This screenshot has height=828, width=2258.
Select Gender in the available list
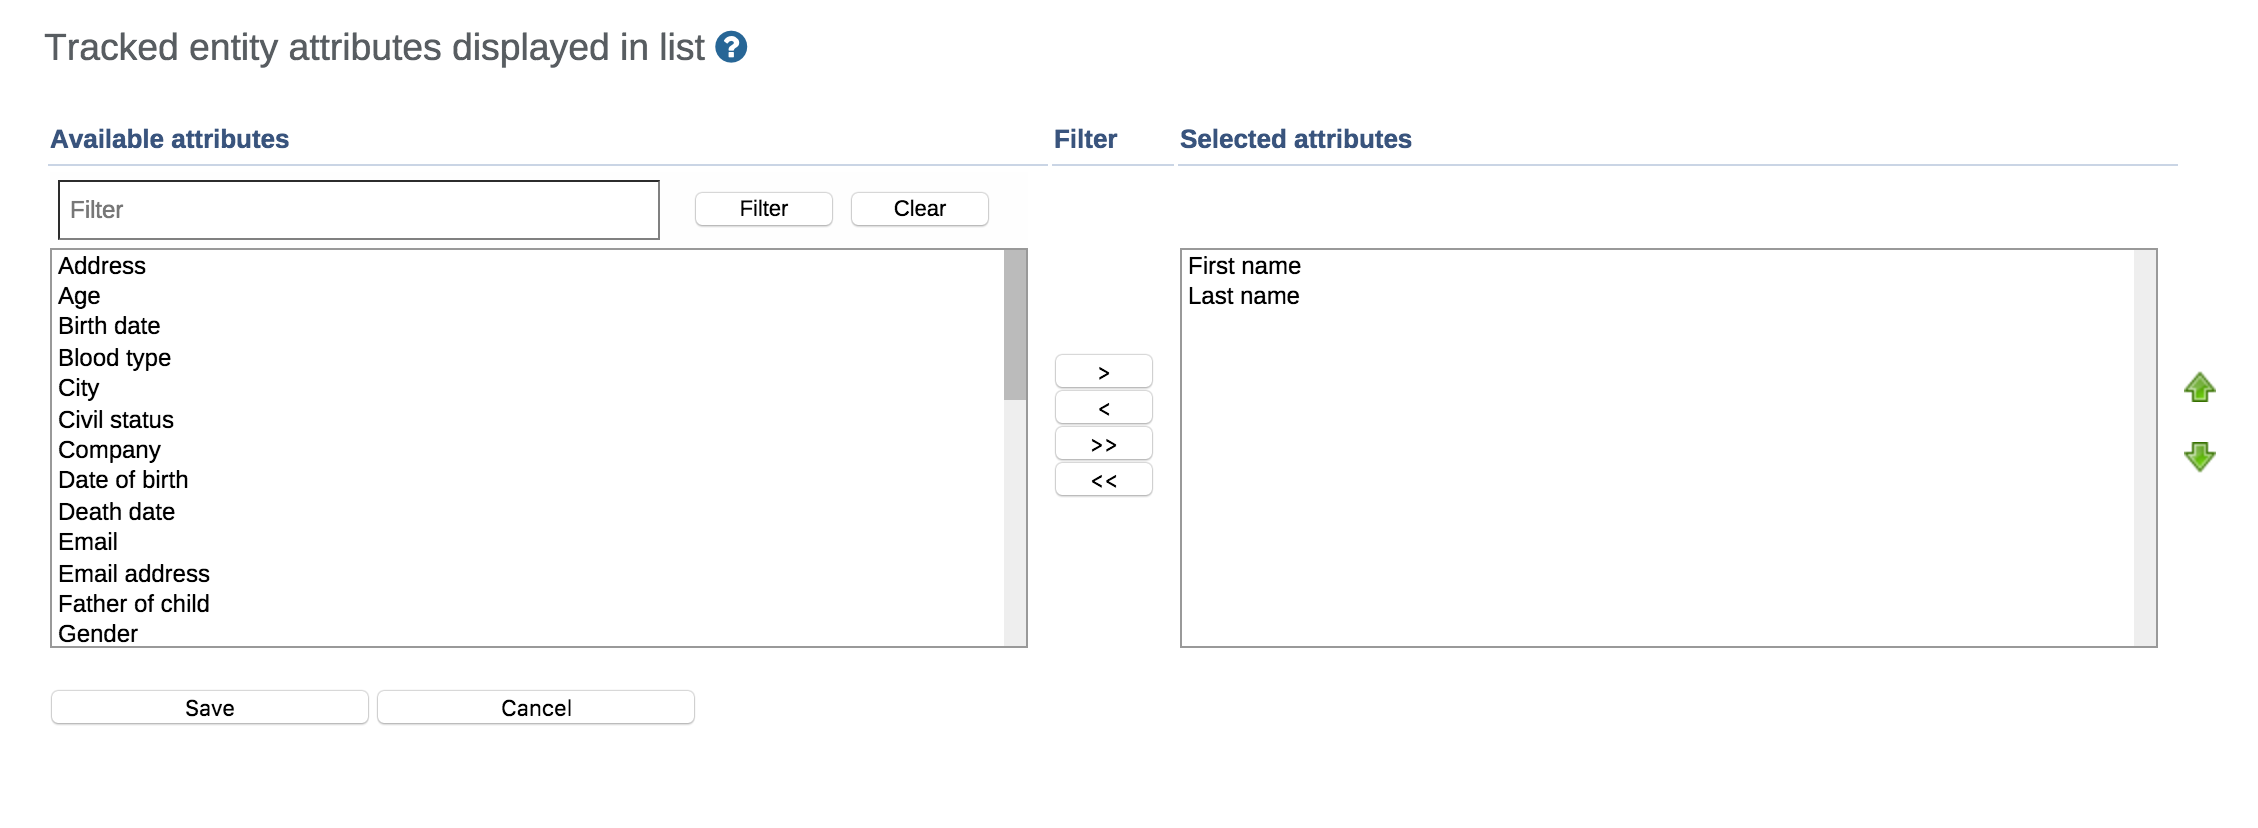(x=98, y=634)
